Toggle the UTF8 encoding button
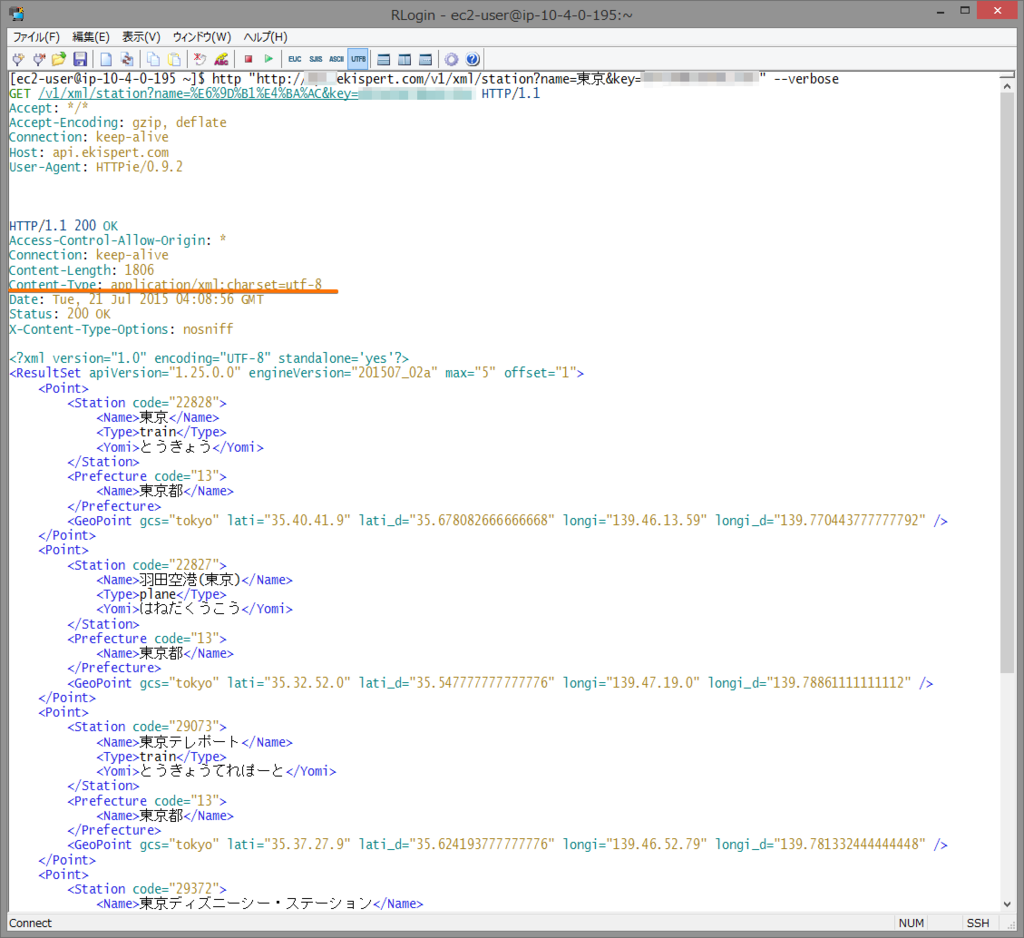 (x=358, y=59)
